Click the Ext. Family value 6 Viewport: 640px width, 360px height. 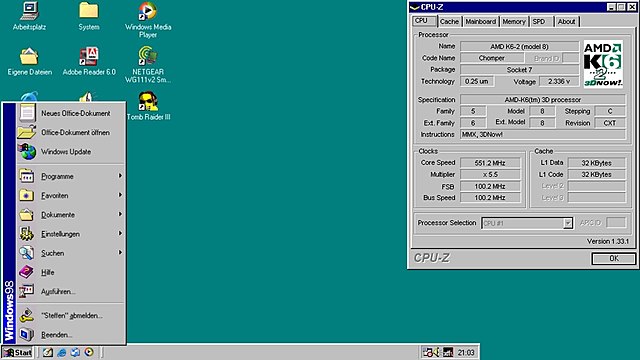pyautogui.click(x=473, y=123)
